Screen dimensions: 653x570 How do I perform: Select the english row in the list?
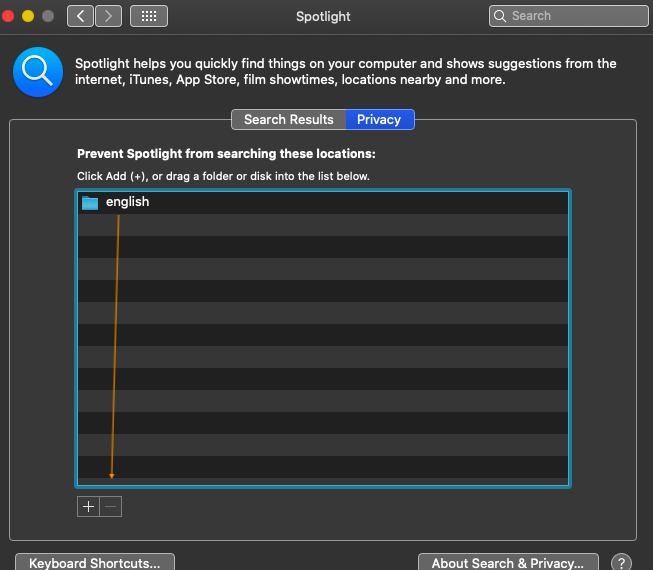(x=323, y=203)
